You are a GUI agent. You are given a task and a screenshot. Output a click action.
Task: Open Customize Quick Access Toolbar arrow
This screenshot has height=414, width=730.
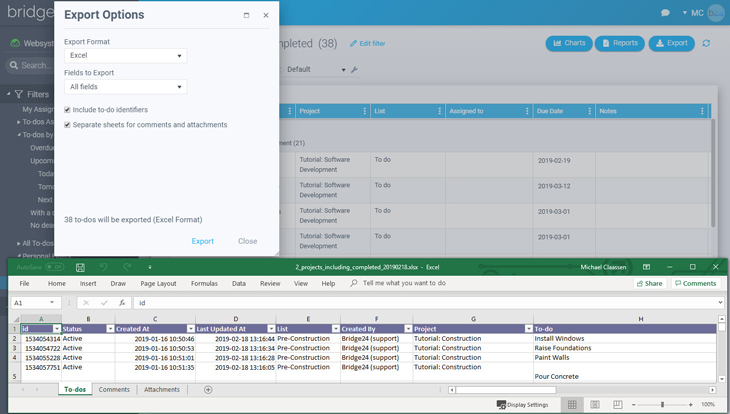(x=149, y=267)
